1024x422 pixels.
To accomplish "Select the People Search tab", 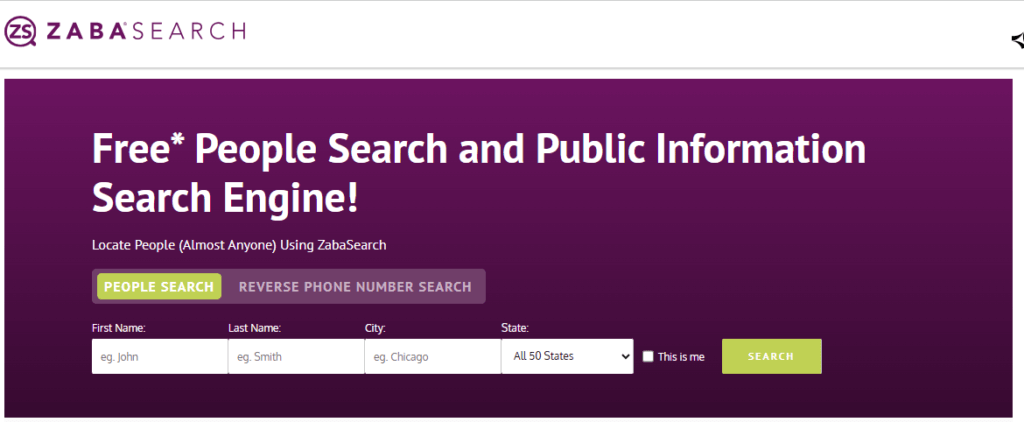I will [159, 287].
